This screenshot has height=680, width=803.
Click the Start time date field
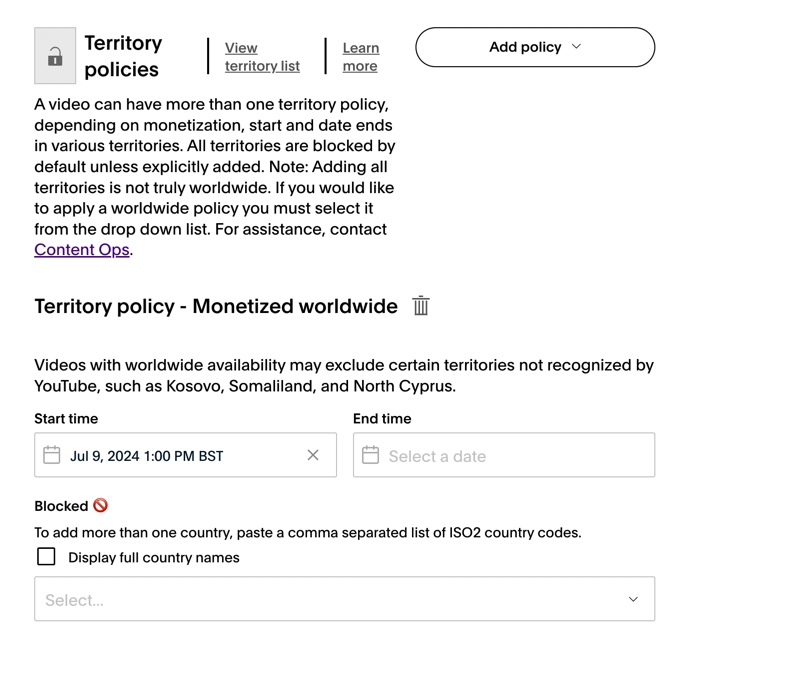coord(185,455)
